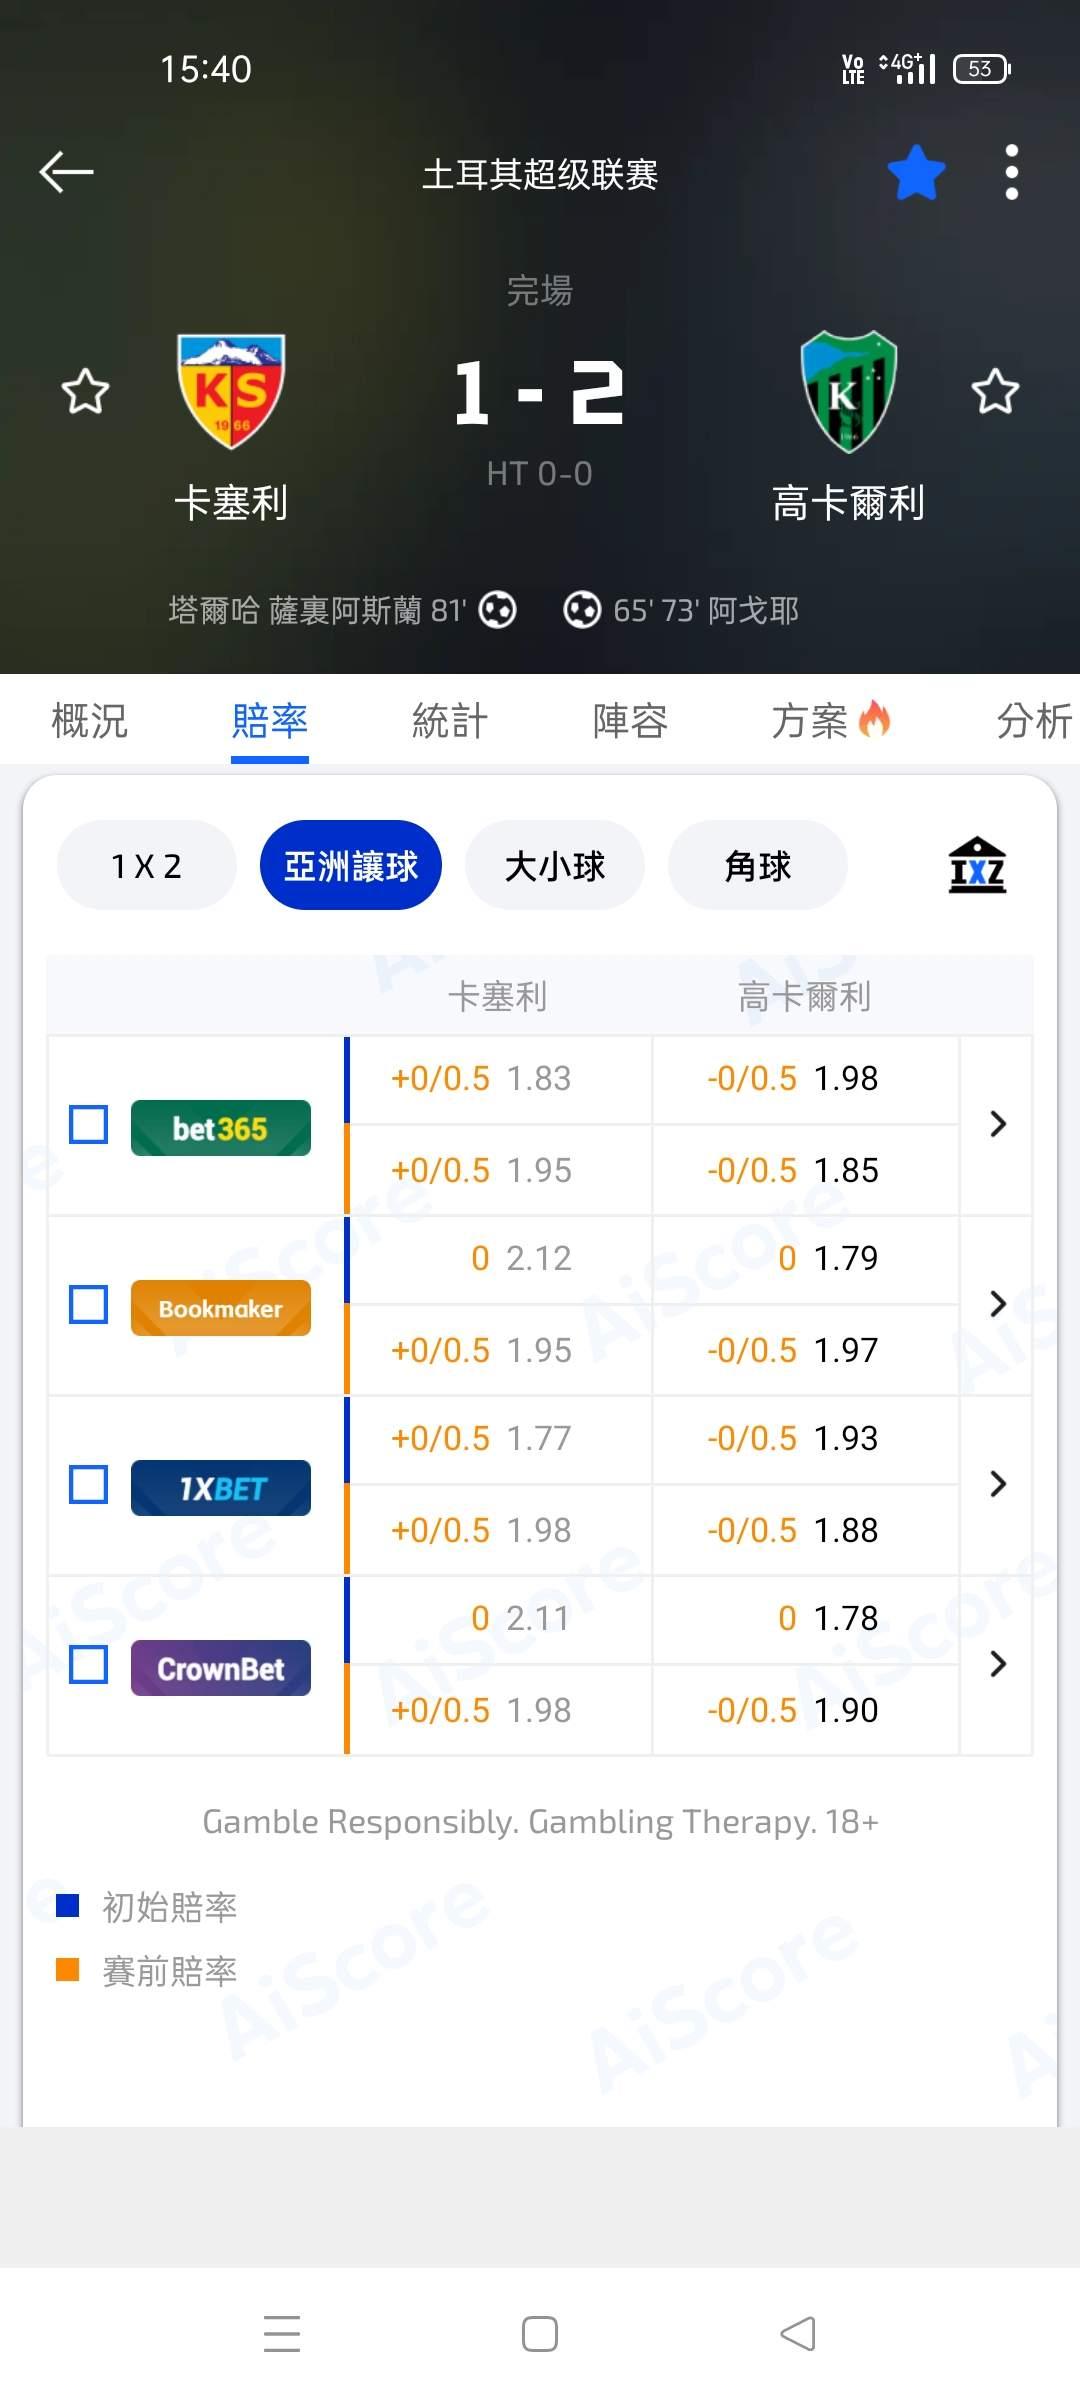This screenshot has height=2400, width=1080.
Task: Tap the 65' 73' goal soccer ball icon
Action: (x=582, y=609)
